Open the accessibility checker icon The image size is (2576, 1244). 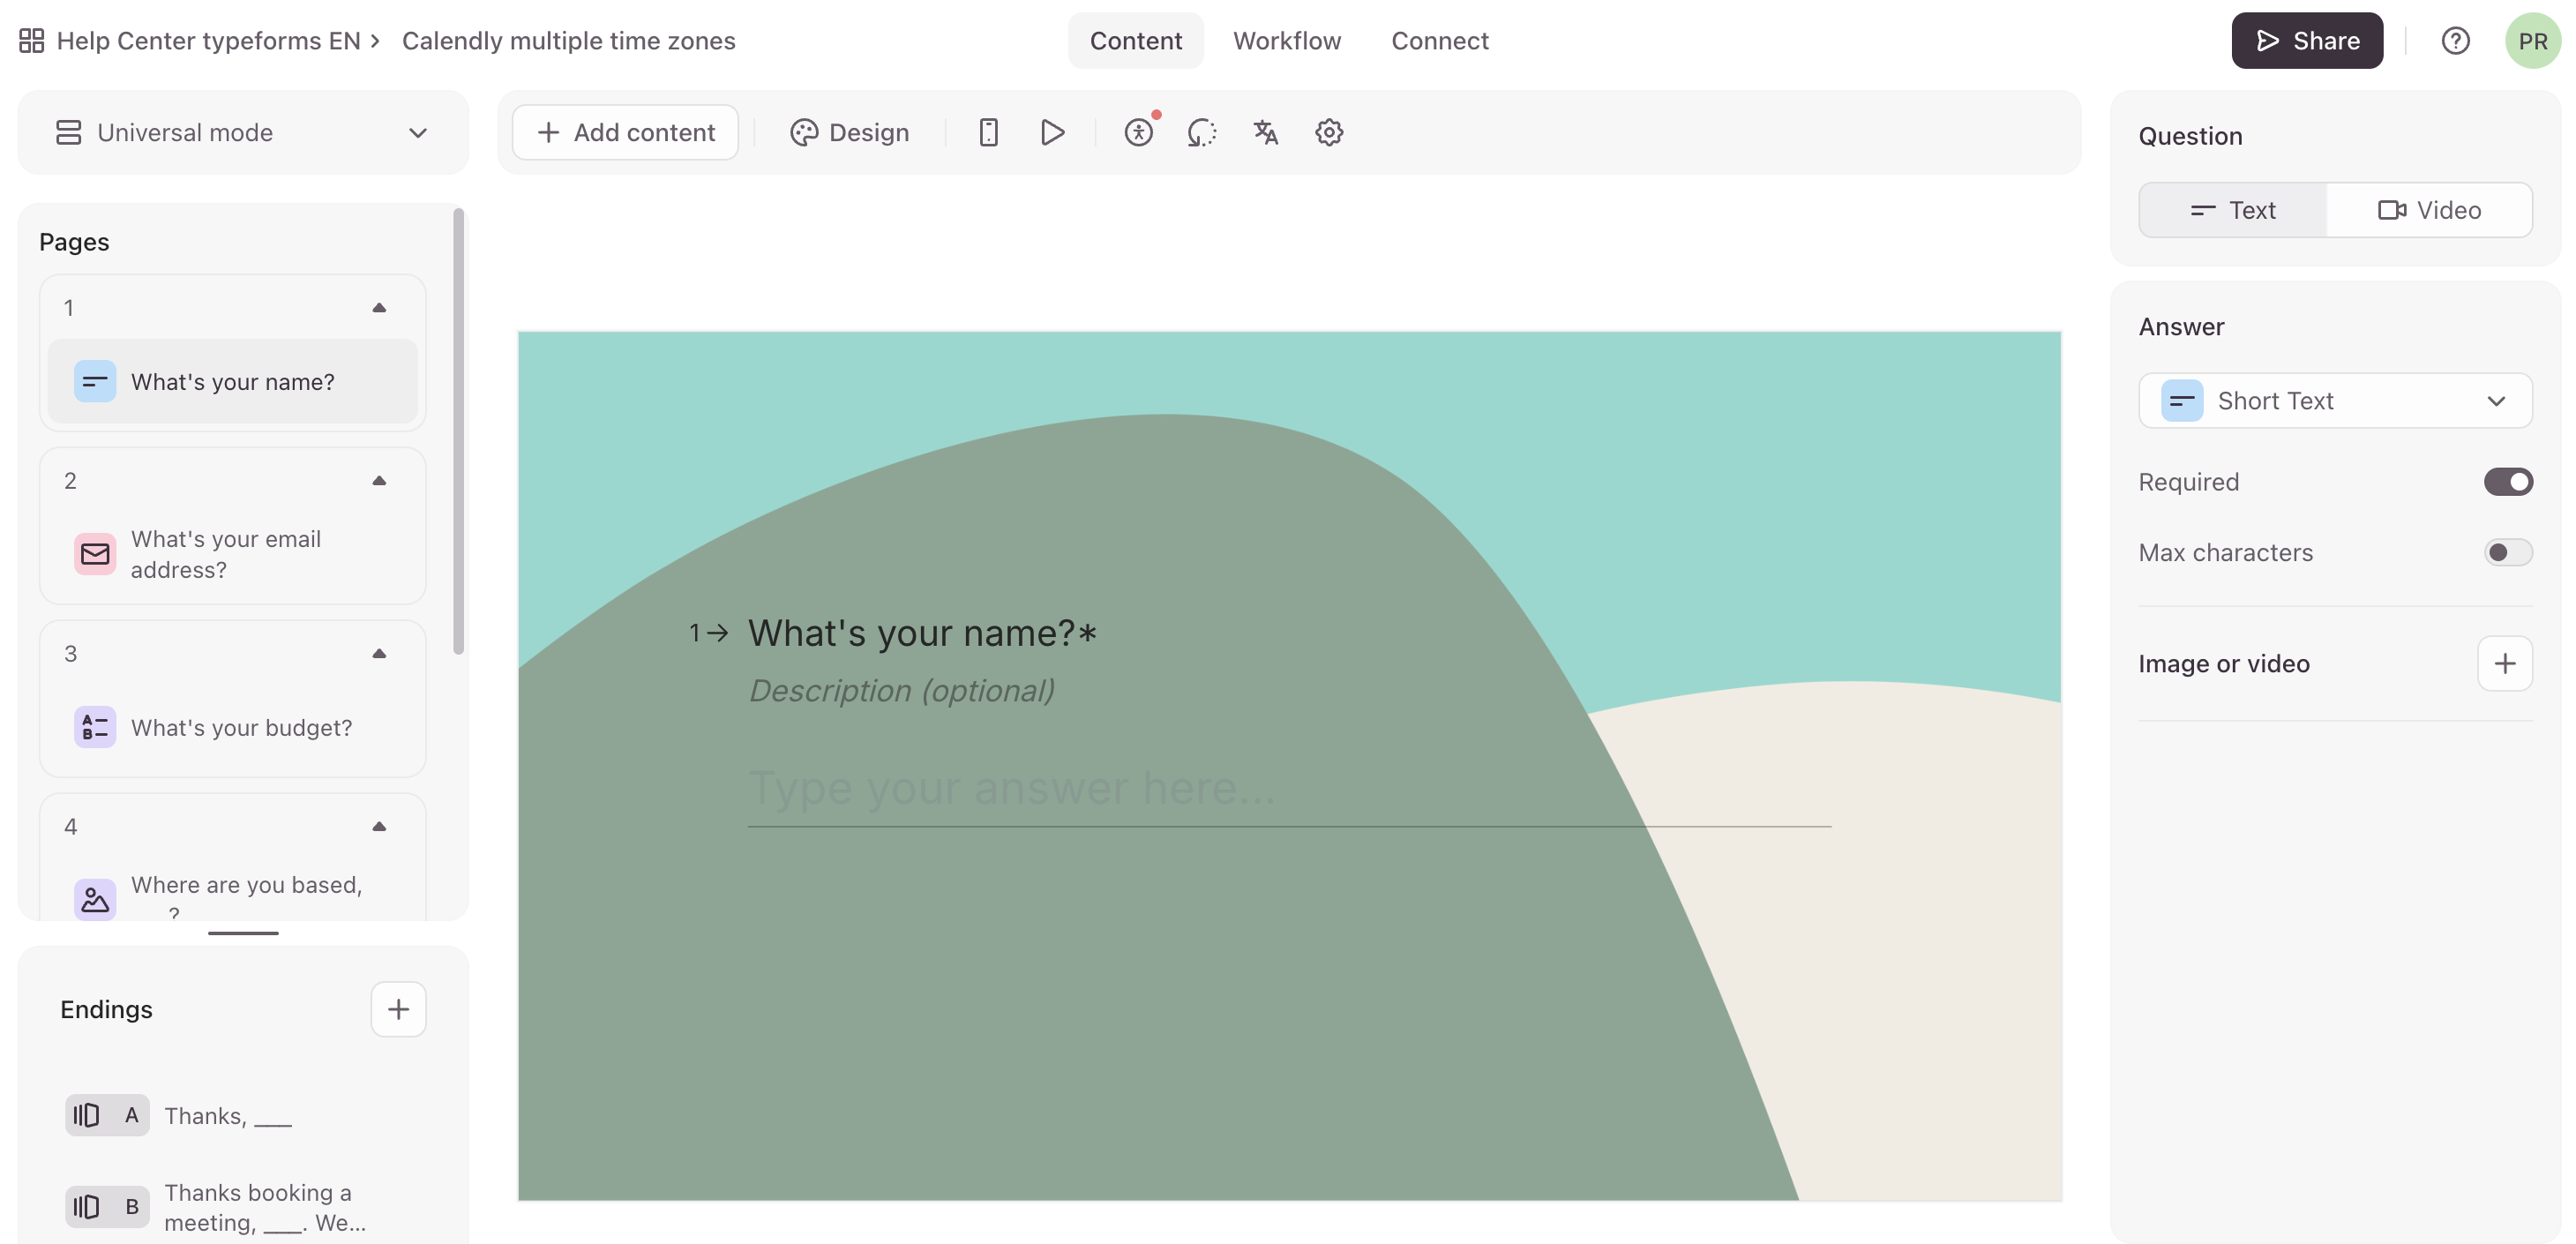click(1138, 132)
